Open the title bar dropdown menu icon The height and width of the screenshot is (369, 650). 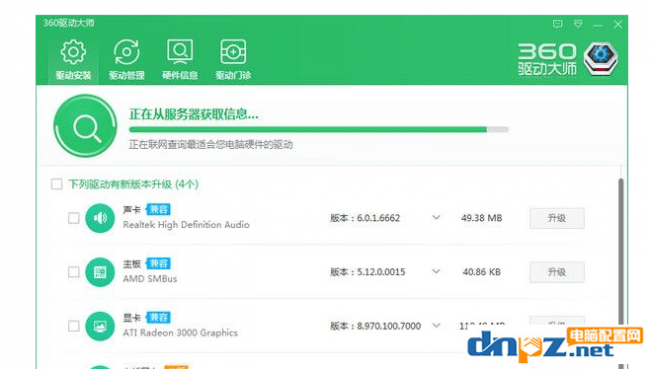coord(578,24)
